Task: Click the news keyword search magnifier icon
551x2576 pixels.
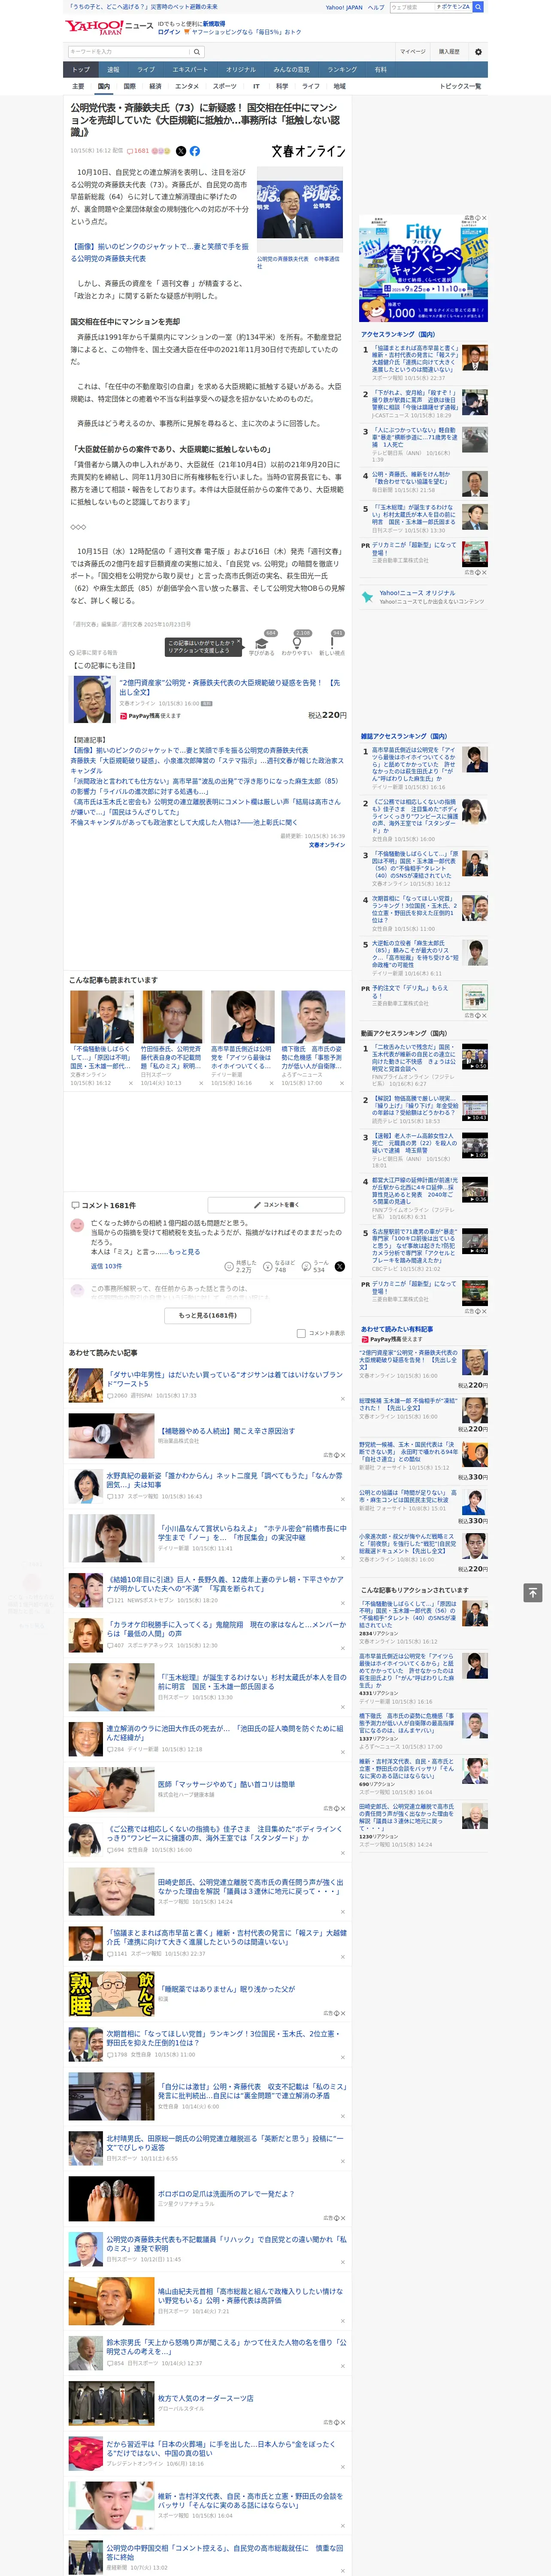Action: 197,51
